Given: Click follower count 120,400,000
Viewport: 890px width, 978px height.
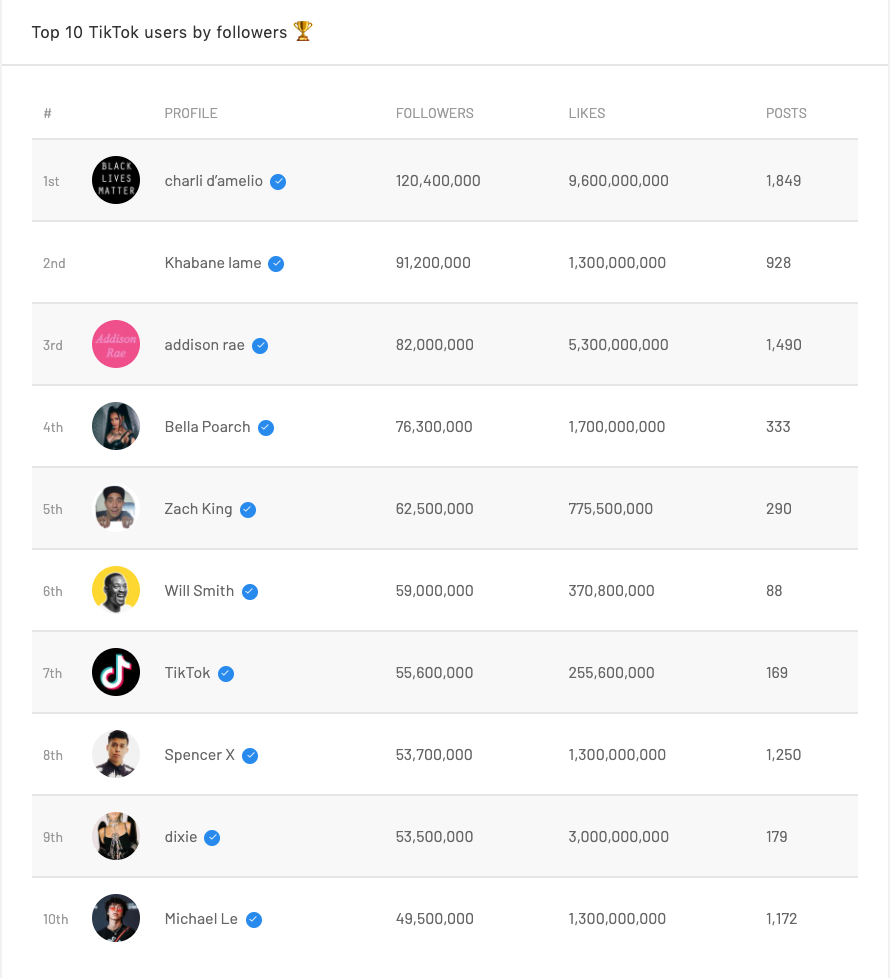Looking at the screenshot, I should tap(438, 181).
